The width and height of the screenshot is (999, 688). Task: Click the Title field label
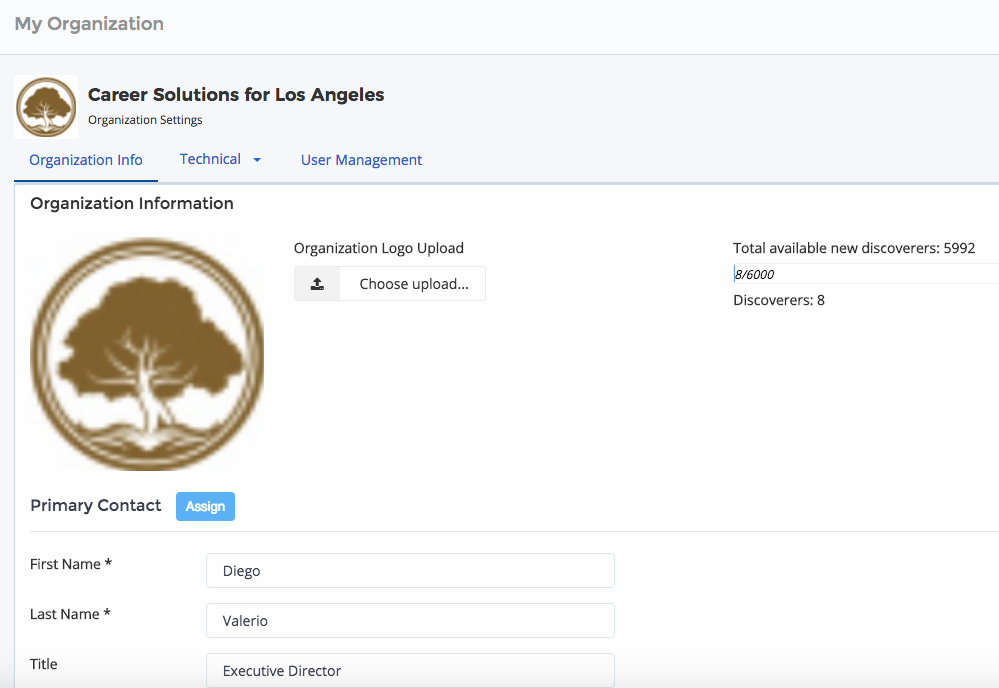point(43,664)
